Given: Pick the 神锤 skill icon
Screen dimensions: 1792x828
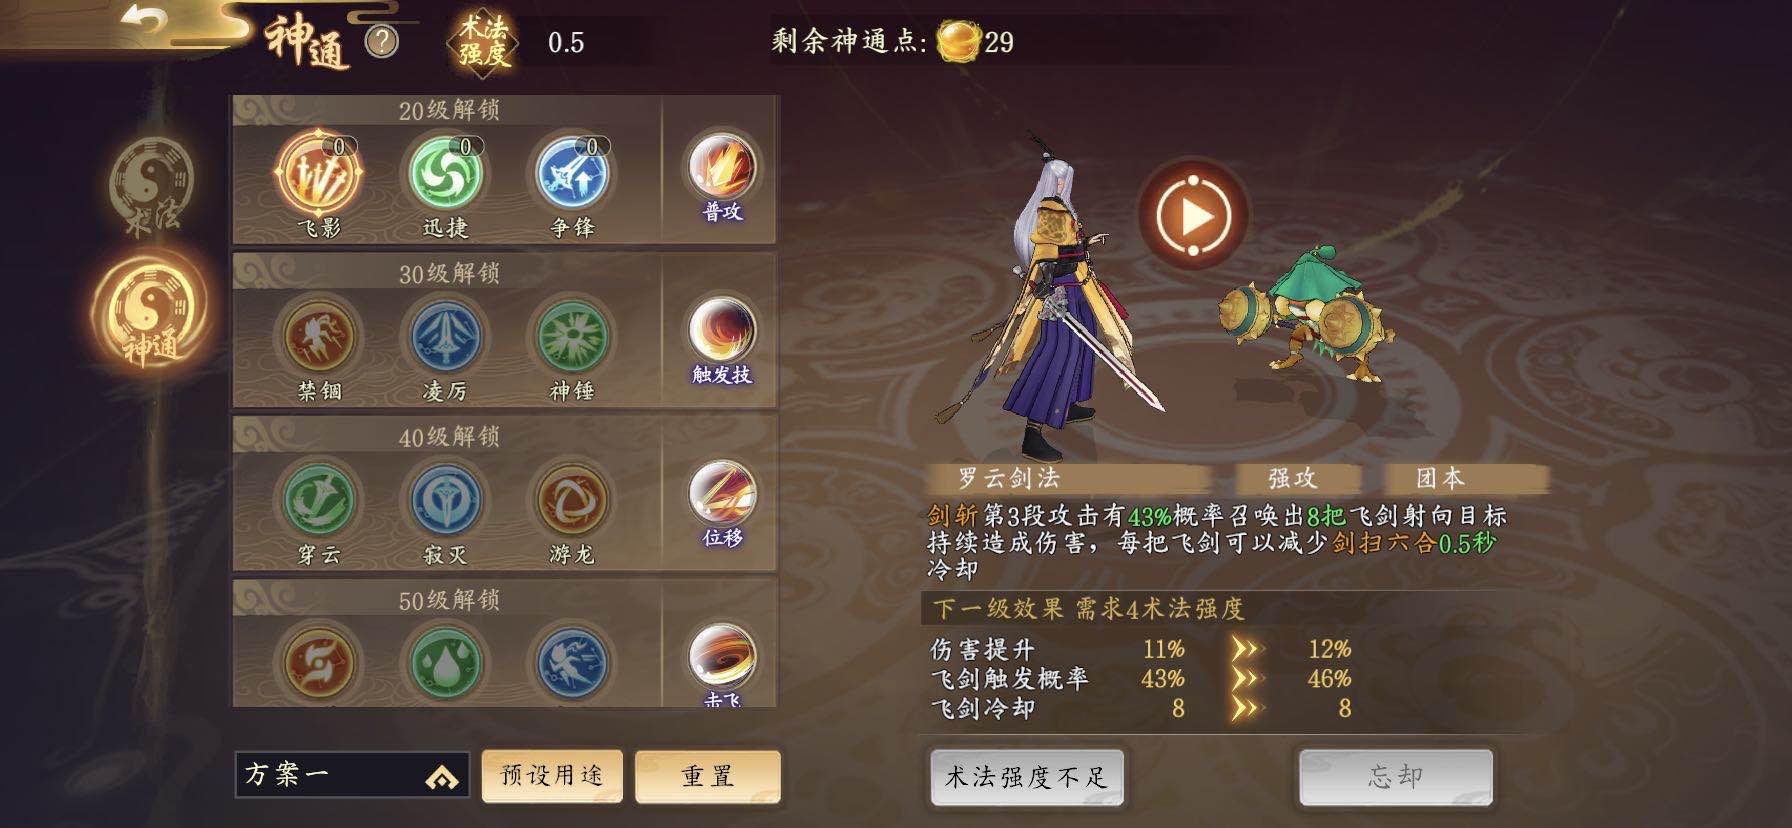Looking at the screenshot, I should click(x=571, y=337).
